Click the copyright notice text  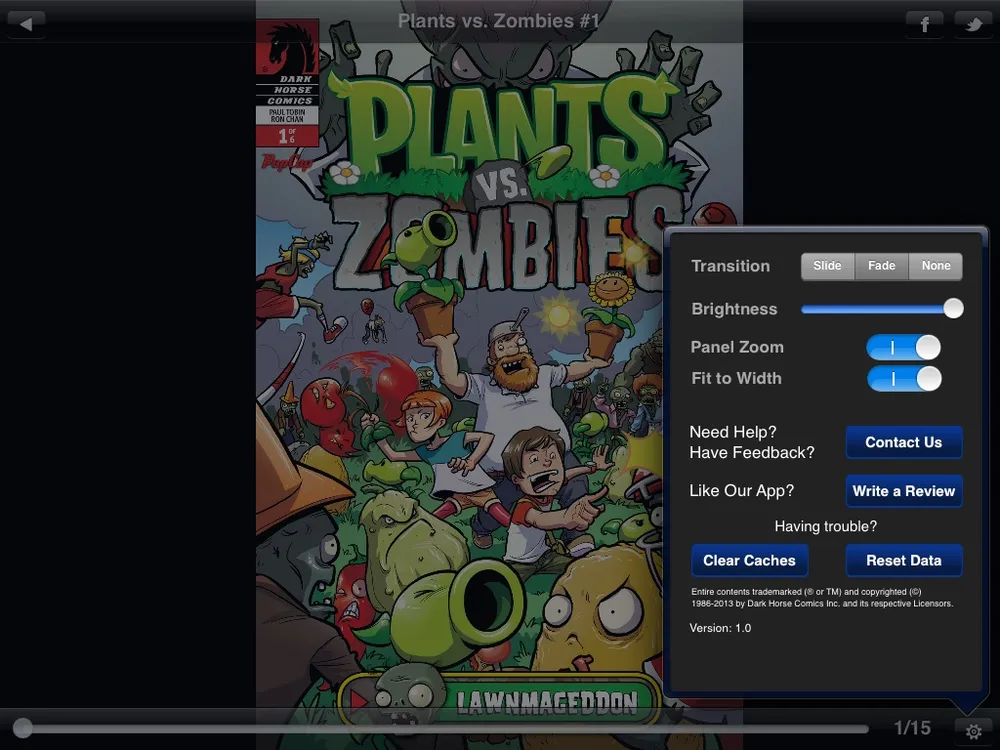point(822,598)
